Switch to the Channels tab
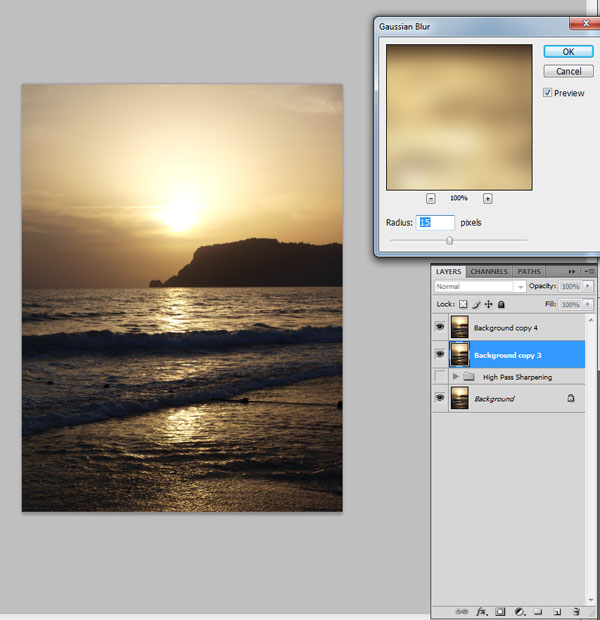The image size is (600, 620). click(489, 272)
